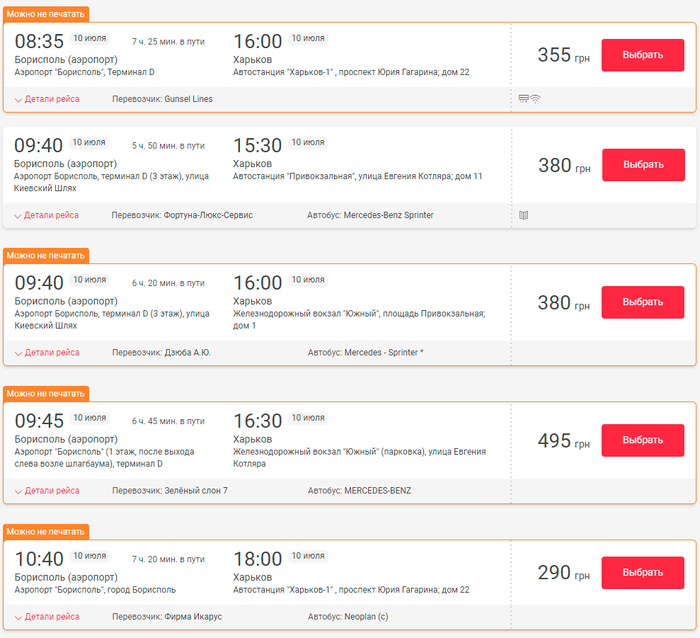This screenshot has height=638, width=700.
Task: Click Можно не печатать badge on Дзюба trip
Action: [x=46, y=255]
